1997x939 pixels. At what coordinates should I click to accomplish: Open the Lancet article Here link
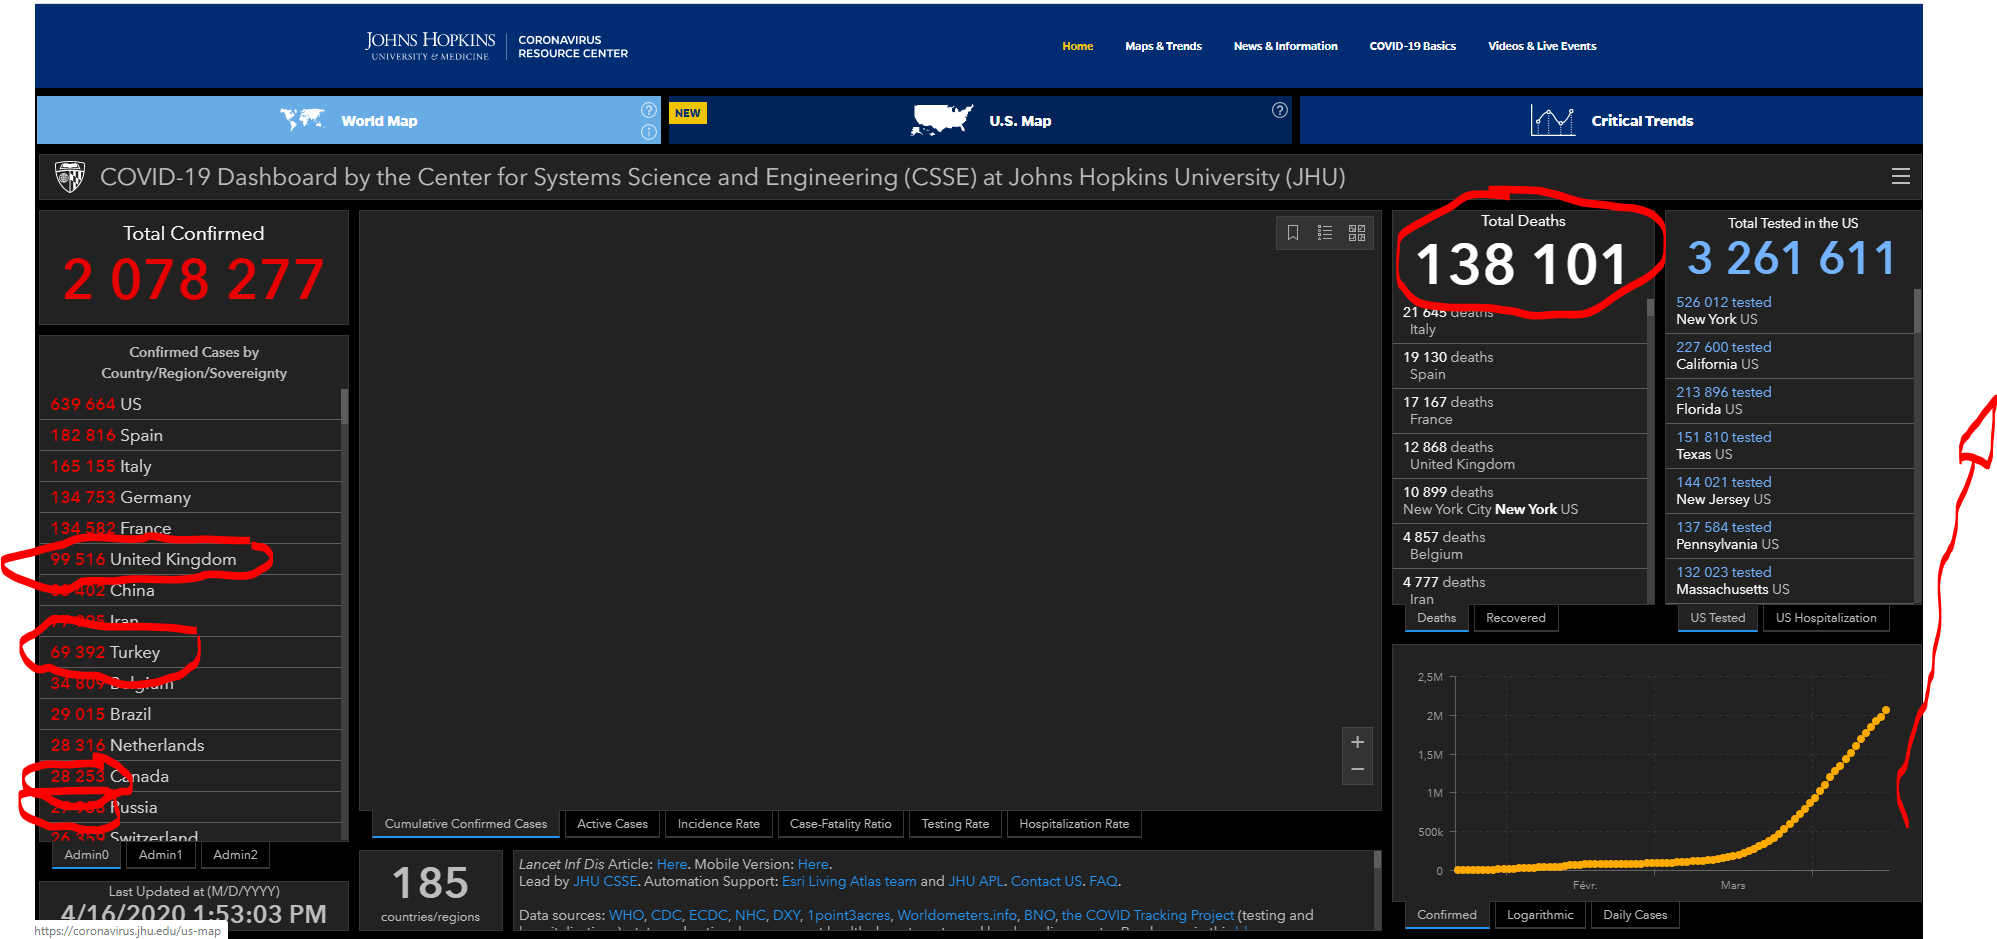point(671,864)
